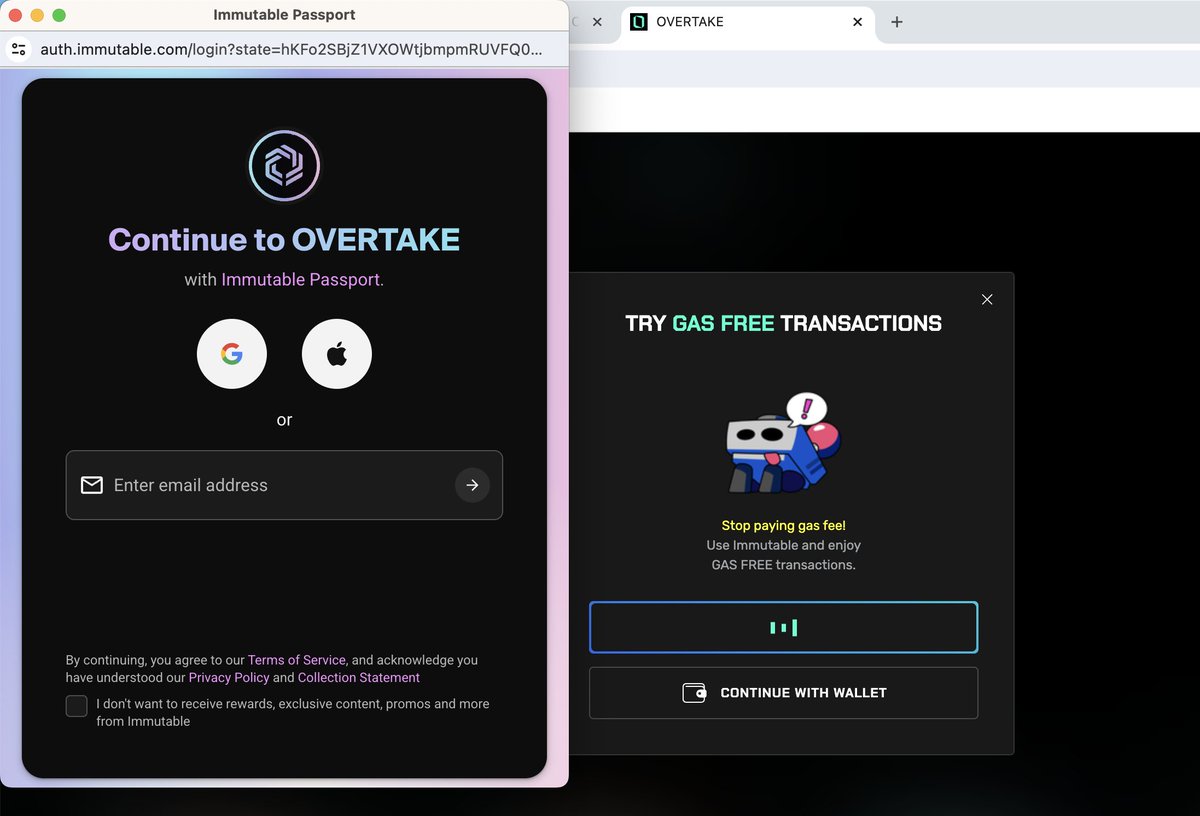Click the 'Stop paying gas fee!' text
Image resolution: width=1200 pixels, height=816 pixels.
click(x=783, y=525)
